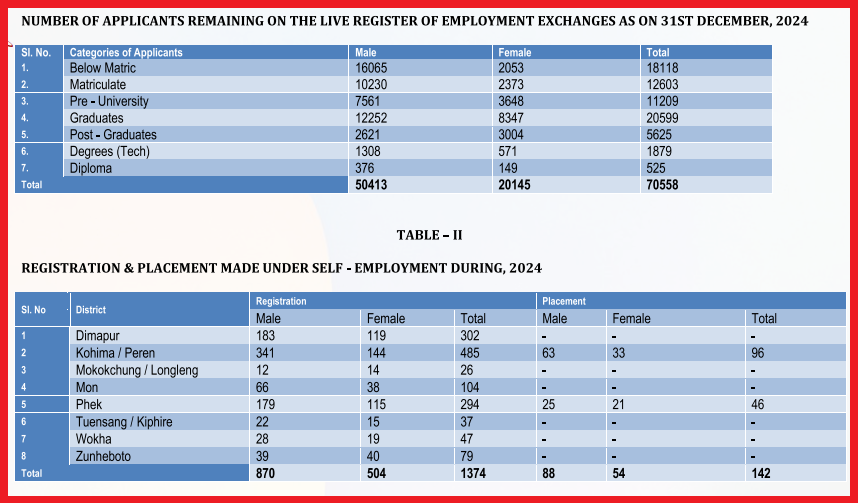Click the Placement group header
858x503 pixels.
point(564,301)
